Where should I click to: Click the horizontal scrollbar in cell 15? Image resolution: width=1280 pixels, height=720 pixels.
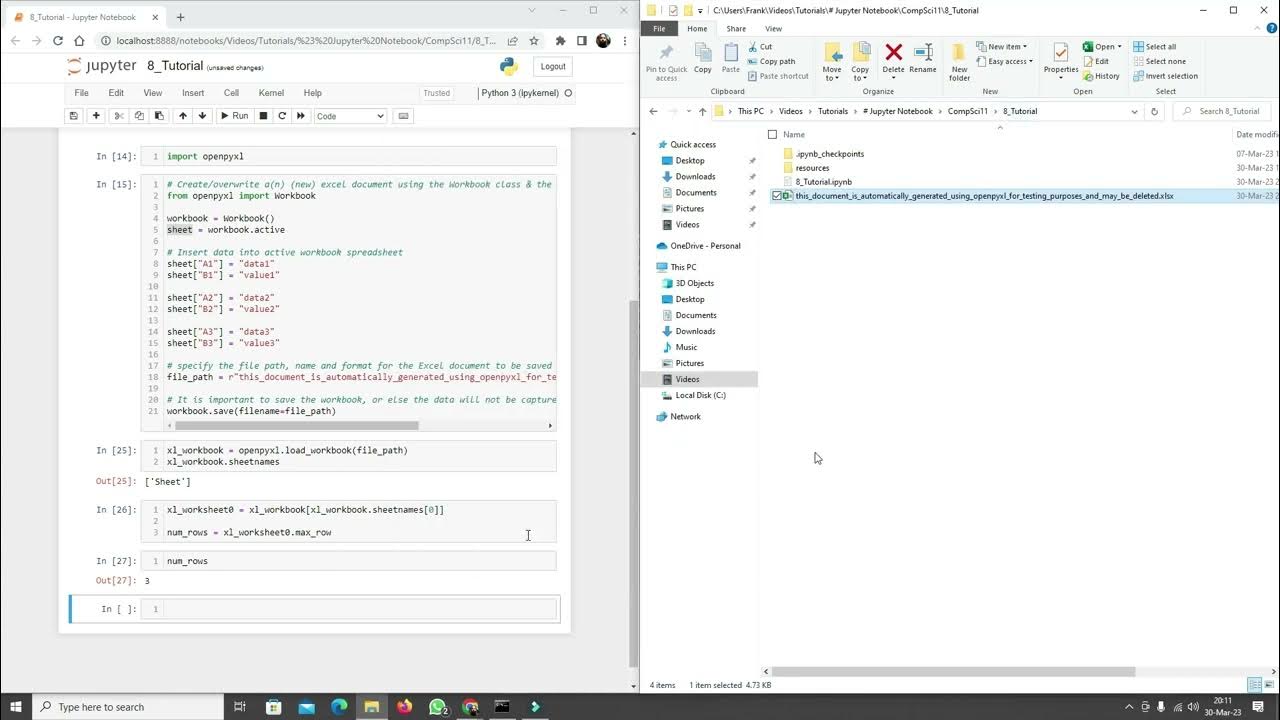[297, 426]
